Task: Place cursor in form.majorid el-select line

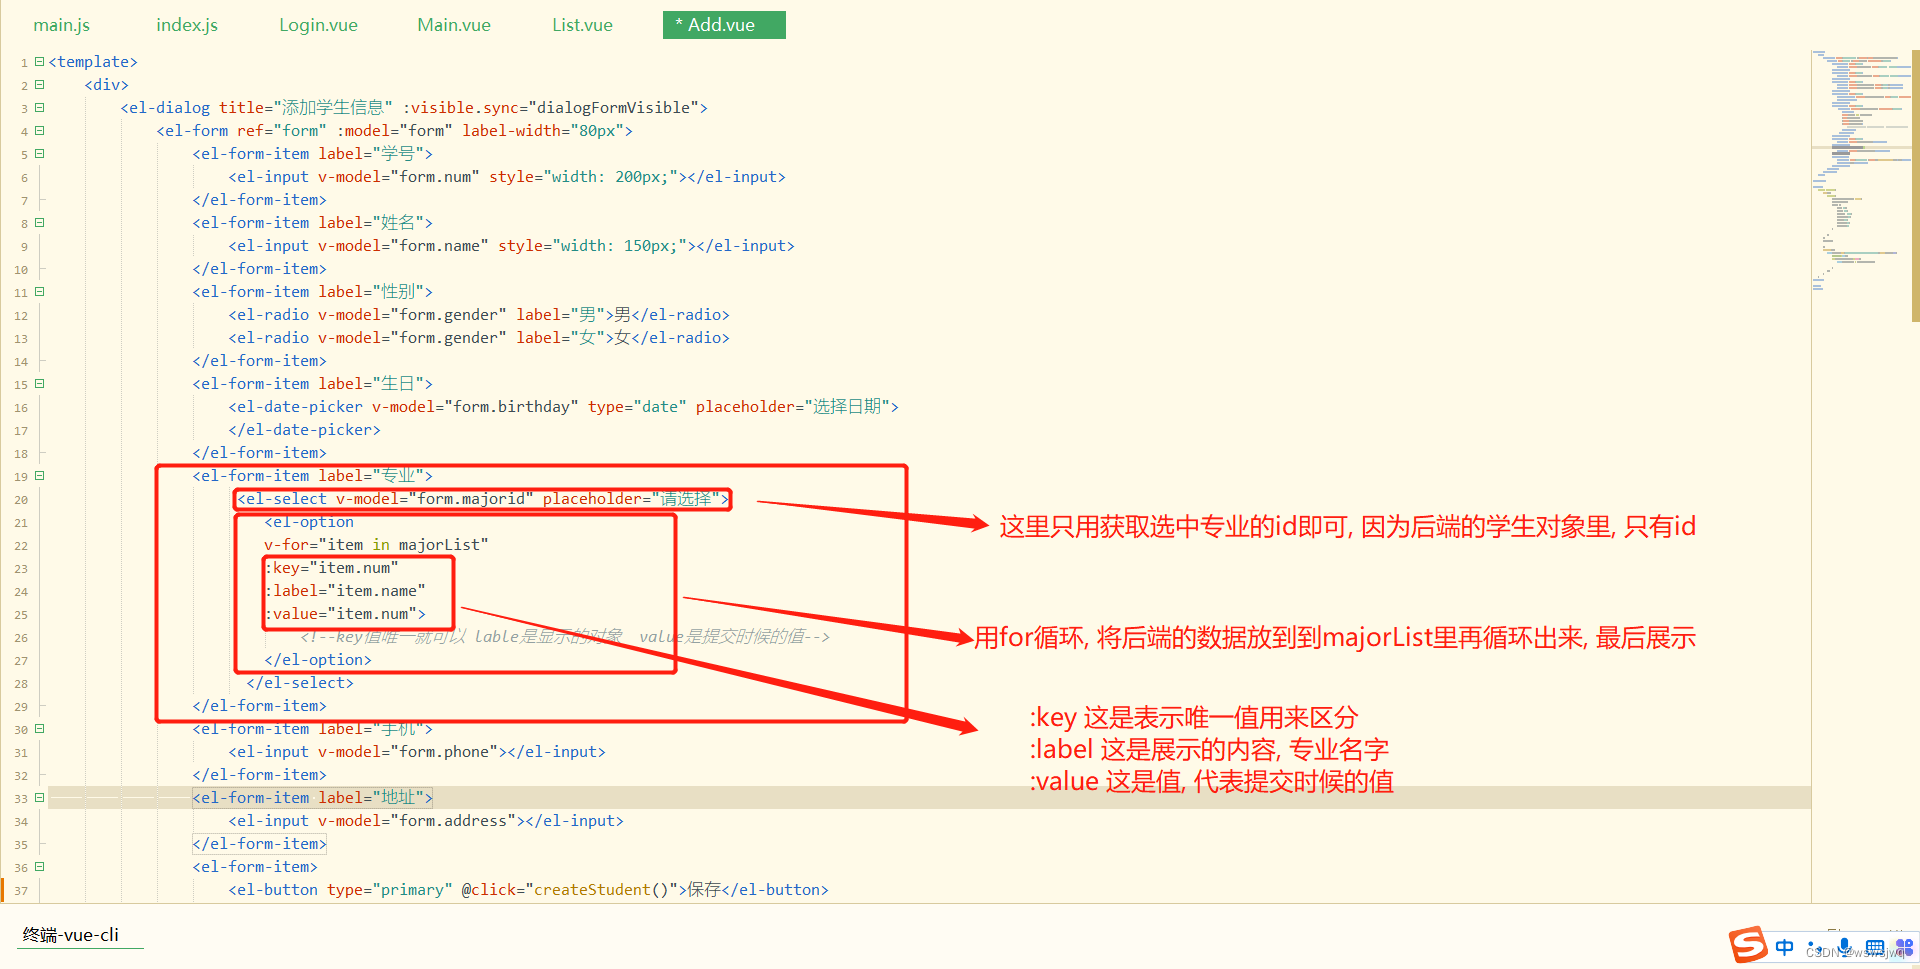Action: 483,499
